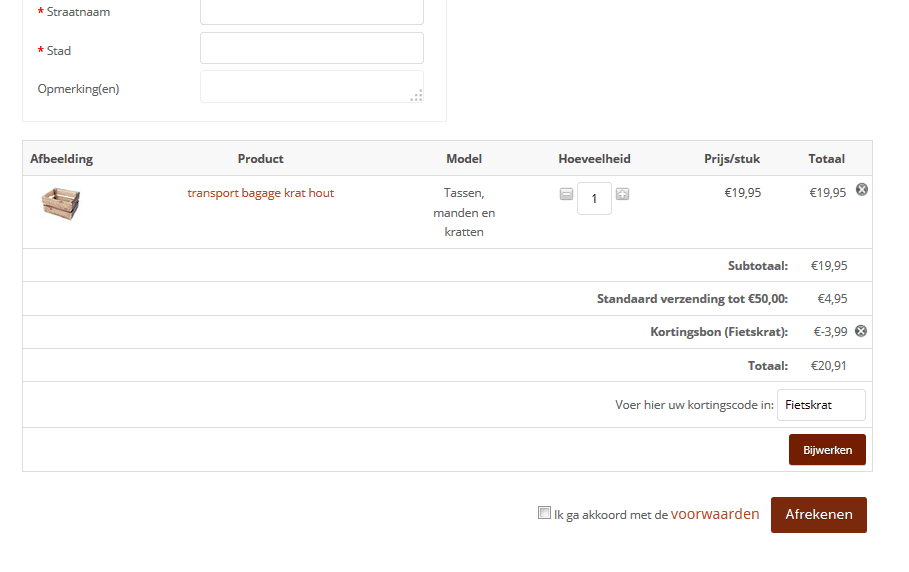Open the 'transport bagage krat hout' product link
Screen dimensions: 909x572
pos(260,193)
